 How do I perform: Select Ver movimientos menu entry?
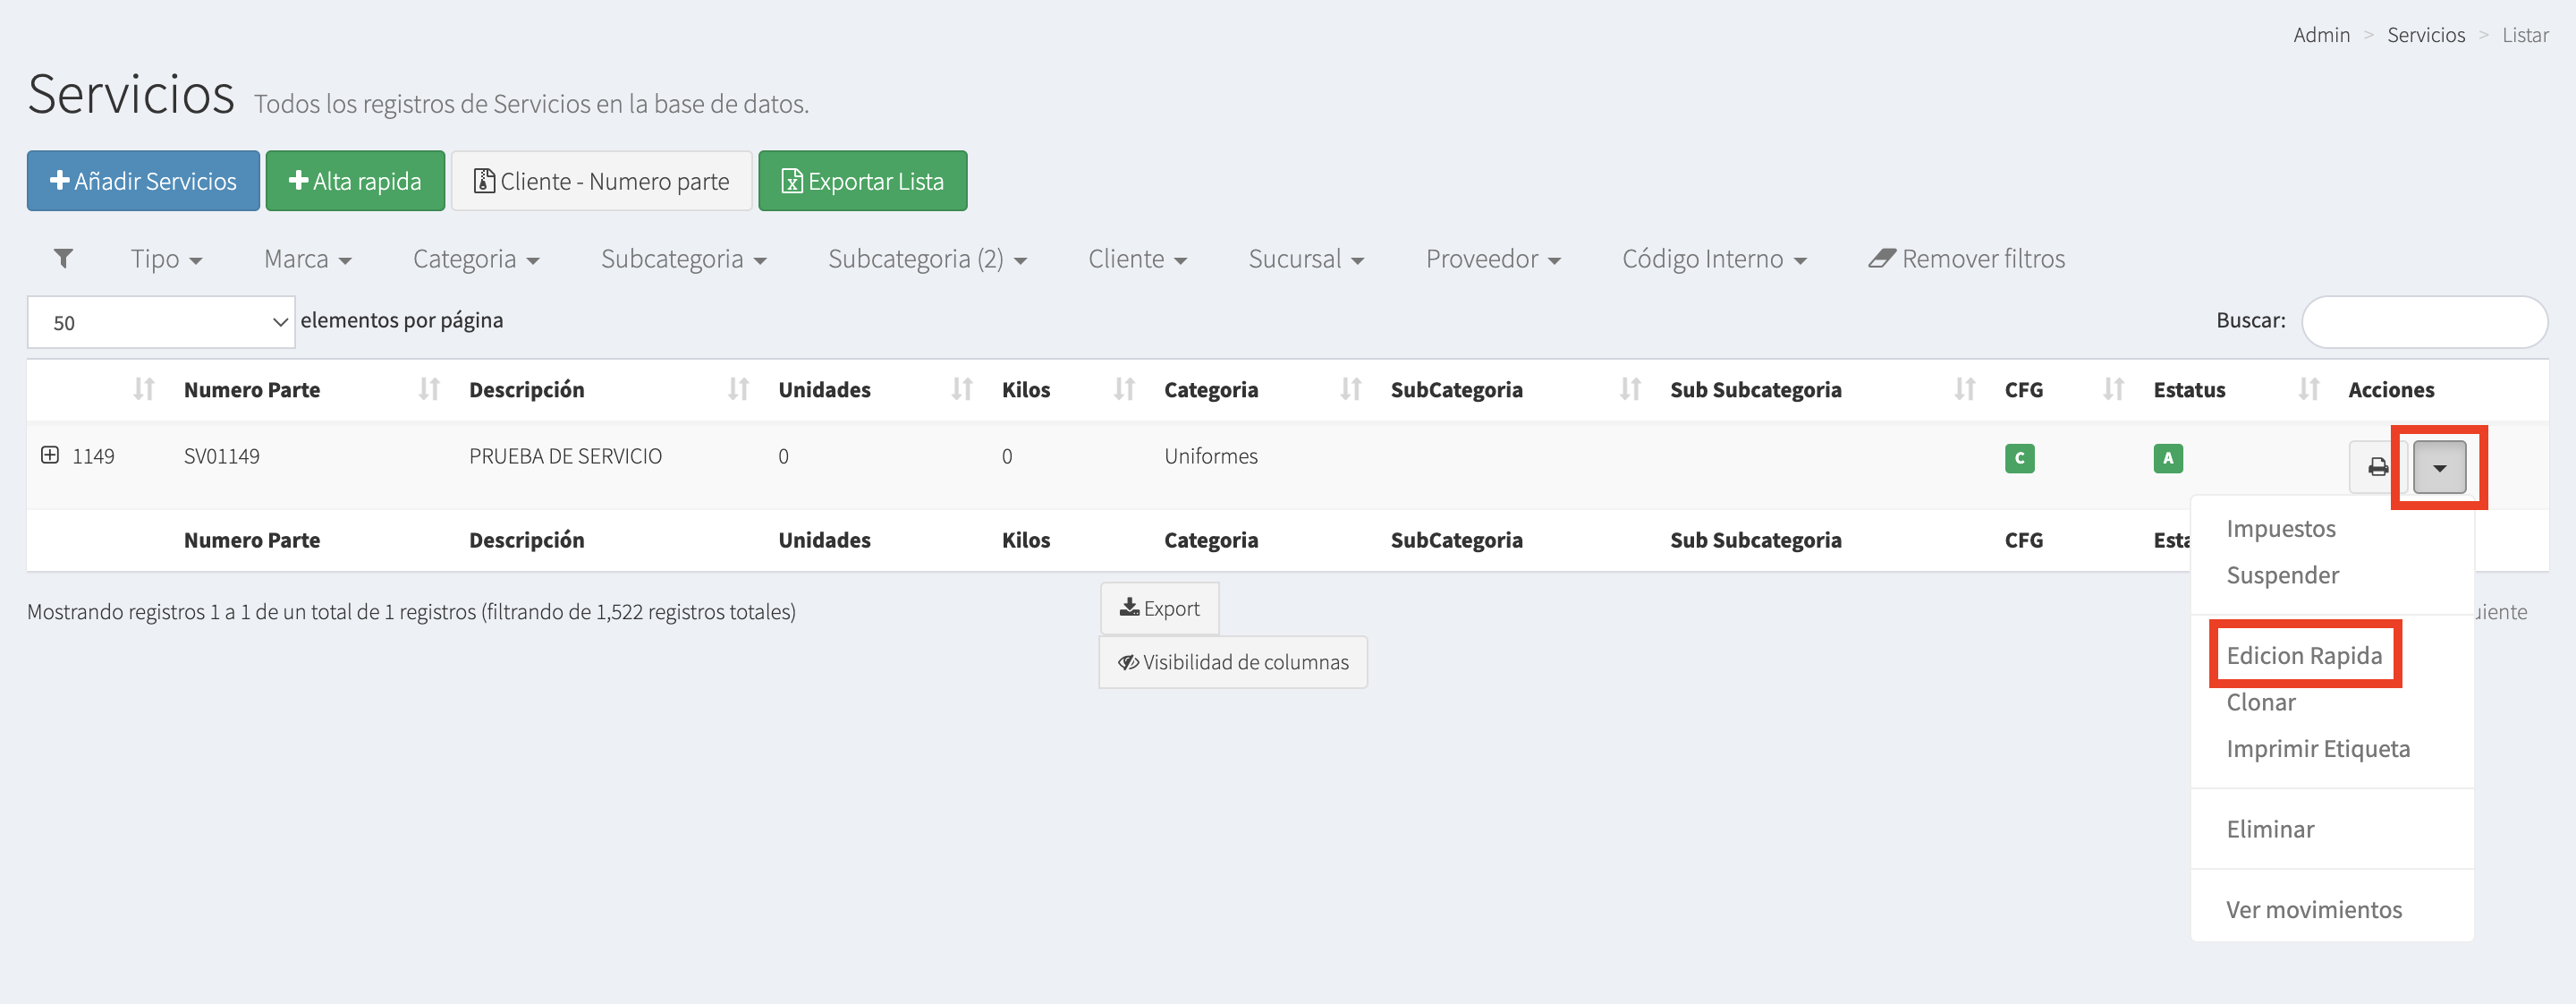[x=2313, y=909]
